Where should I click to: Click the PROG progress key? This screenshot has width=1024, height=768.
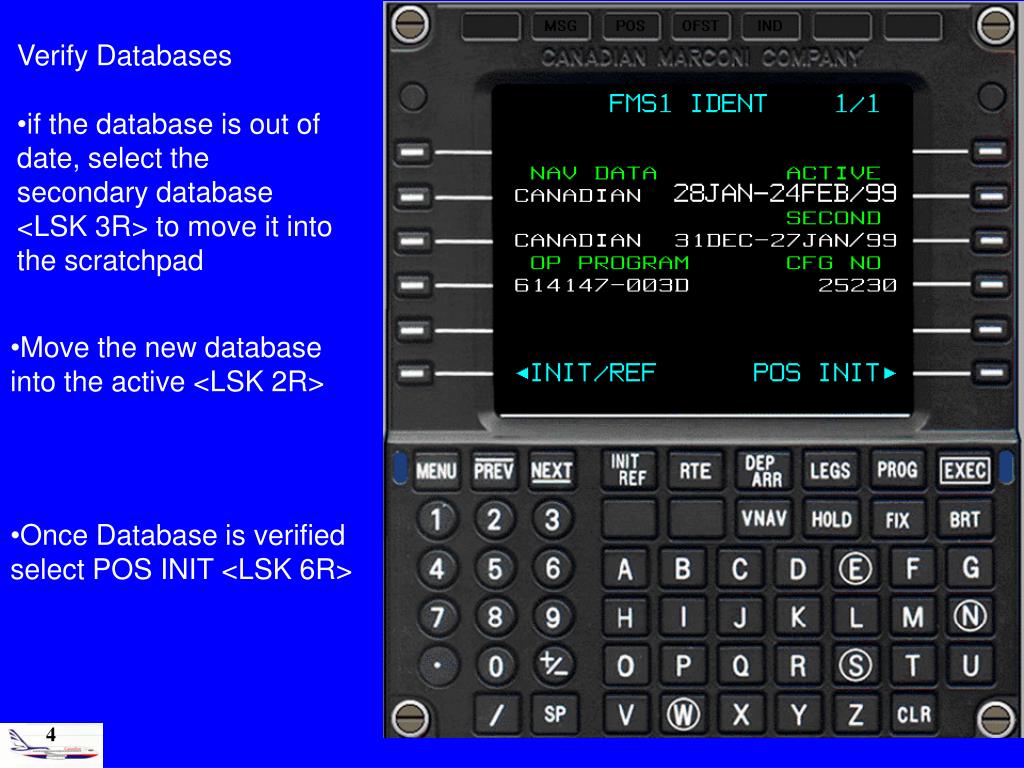point(897,470)
